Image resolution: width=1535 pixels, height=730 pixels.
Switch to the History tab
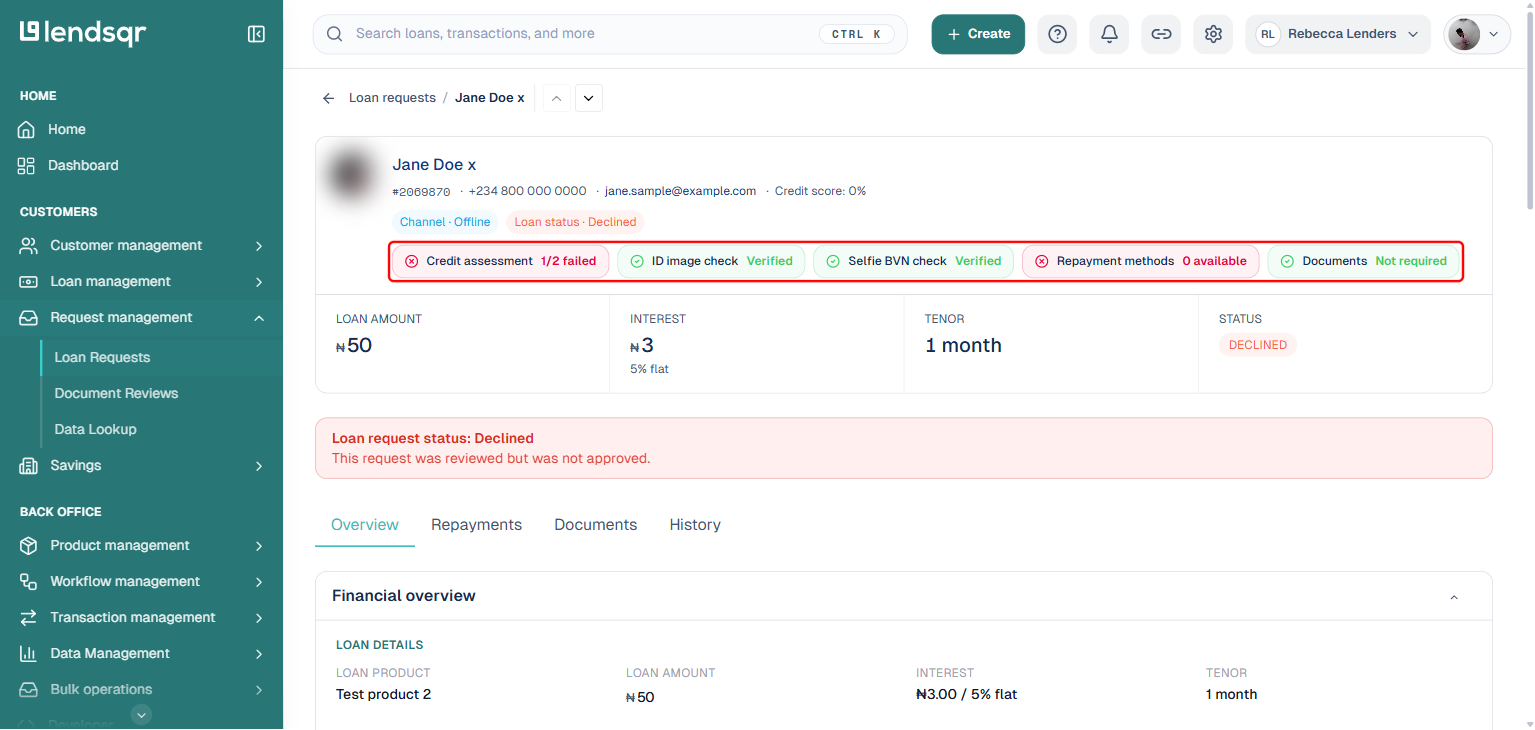695,525
